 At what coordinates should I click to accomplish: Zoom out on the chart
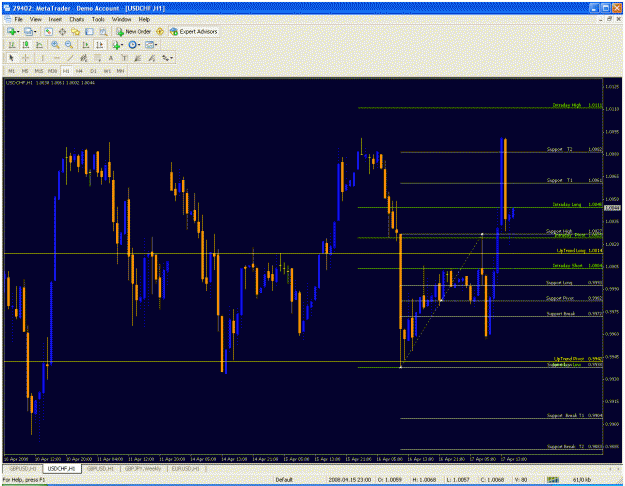(69, 45)
